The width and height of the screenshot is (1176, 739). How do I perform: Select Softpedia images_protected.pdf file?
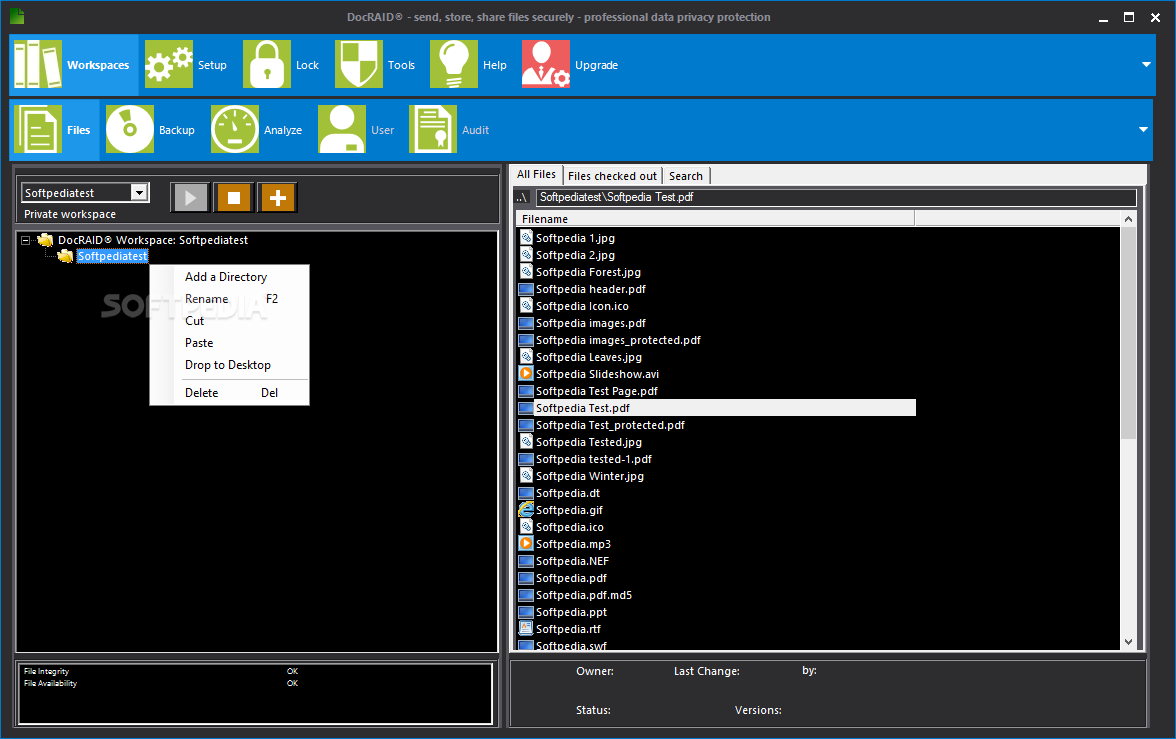[618, 340]
